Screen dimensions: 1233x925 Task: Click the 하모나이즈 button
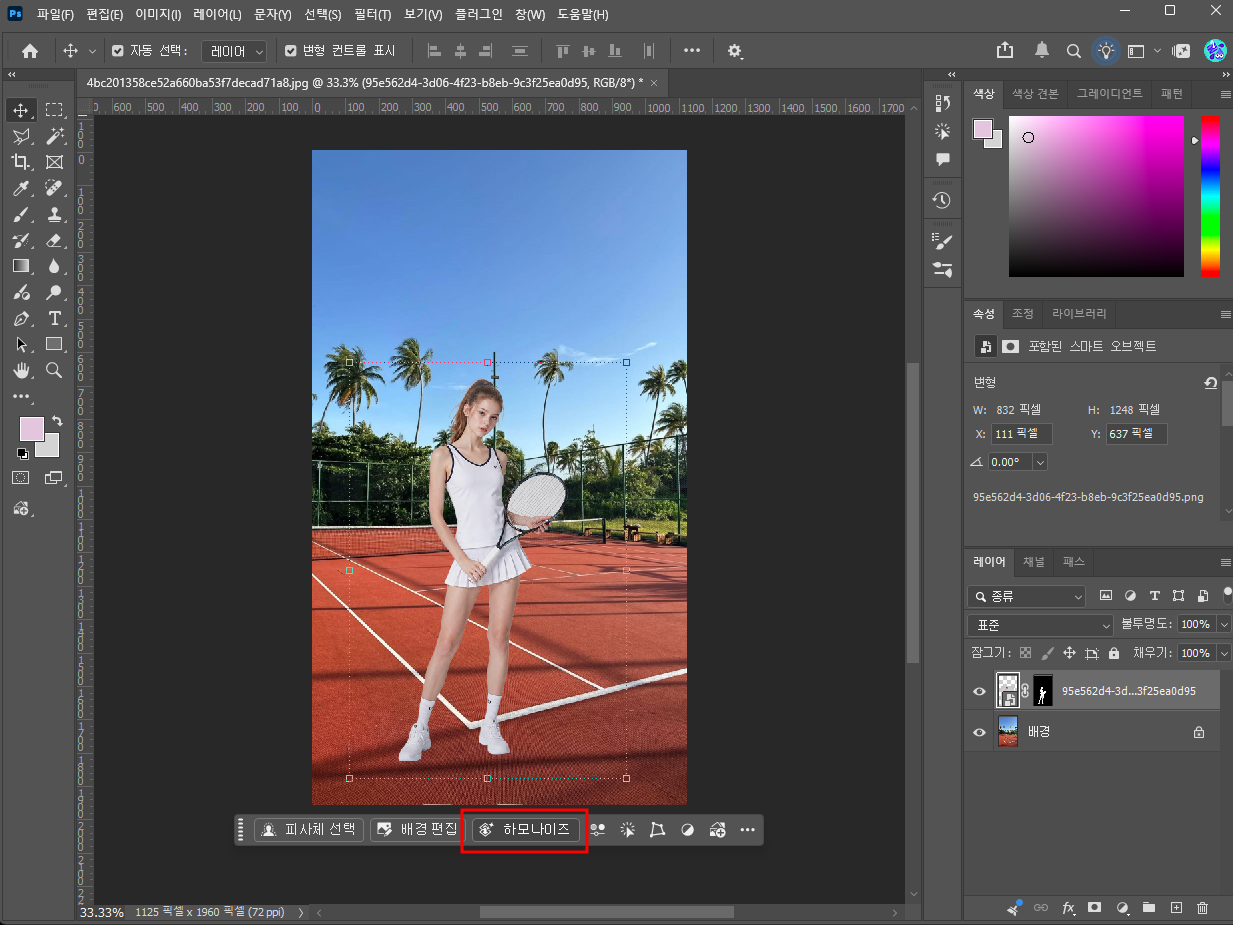click(x=526, y=830)
